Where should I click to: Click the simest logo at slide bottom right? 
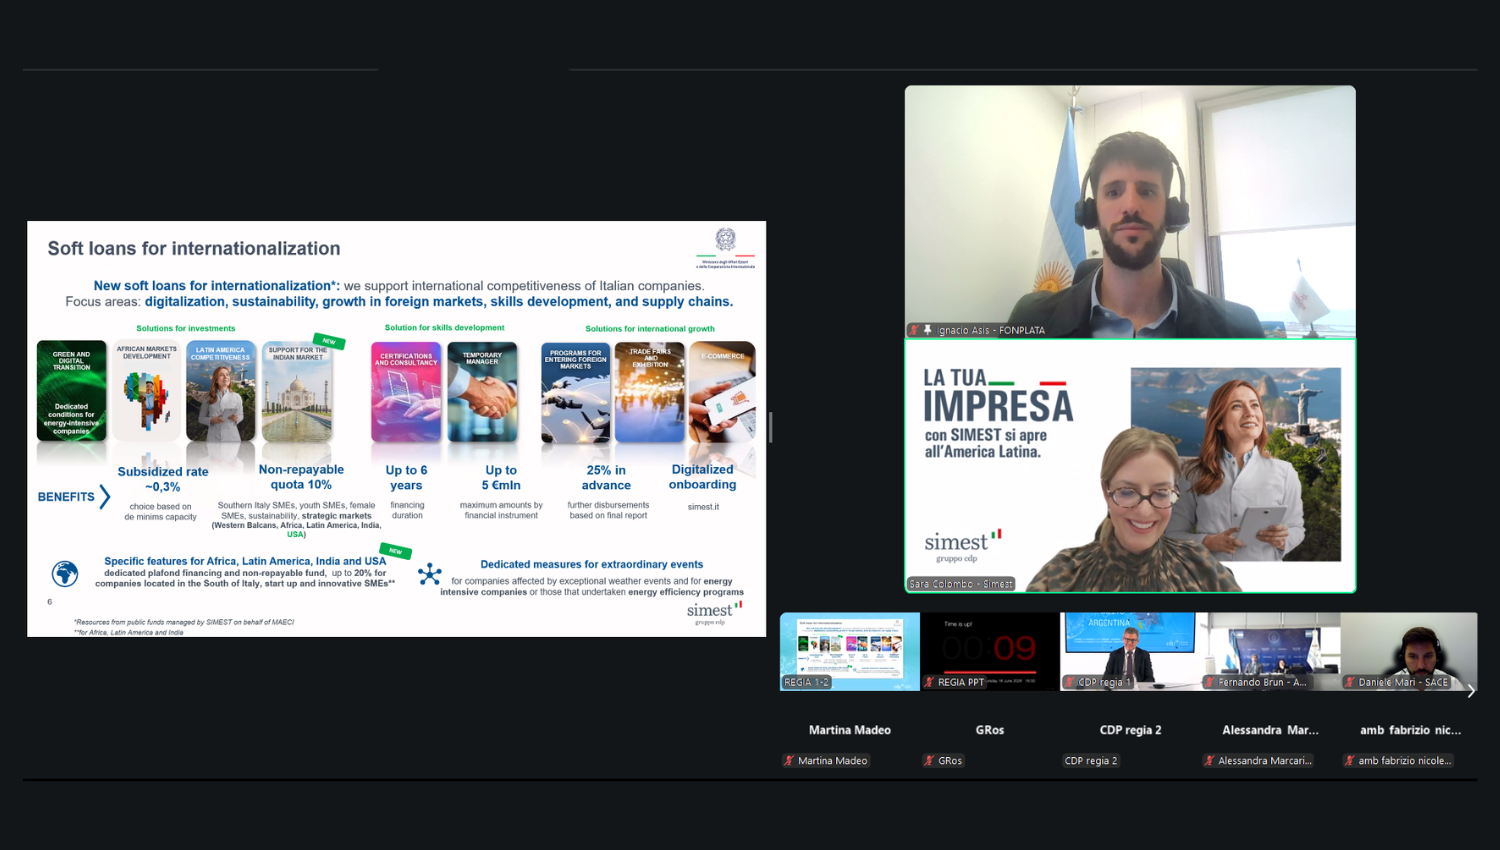coord(714,612)
